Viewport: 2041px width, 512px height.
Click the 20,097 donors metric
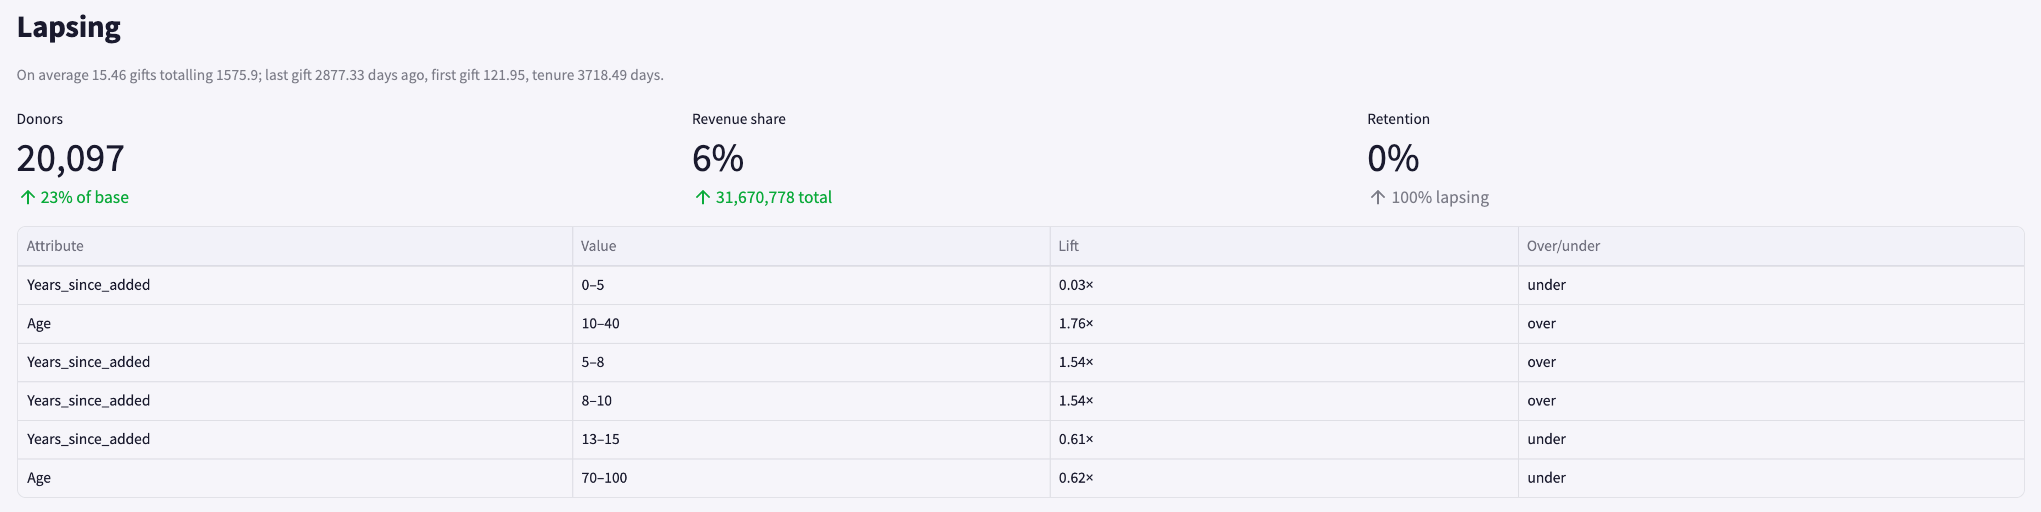point(71,158)
